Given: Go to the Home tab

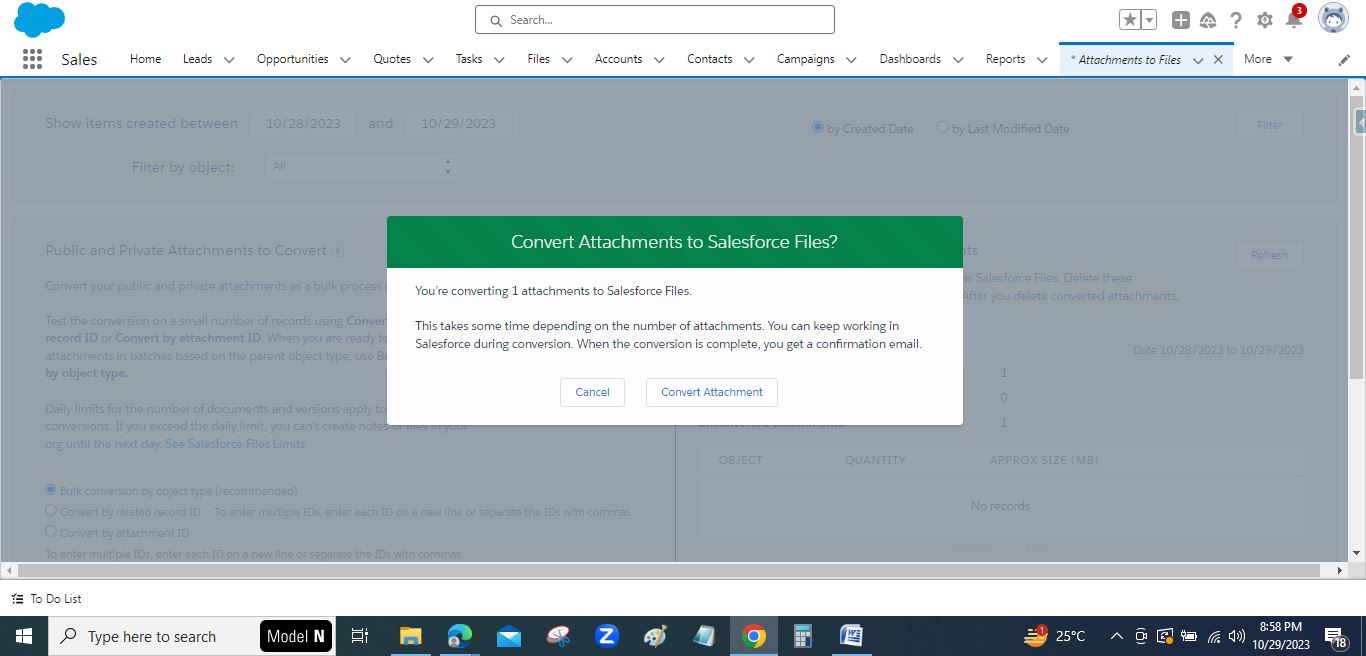Looking at the screenshot, I should [145, 59].
